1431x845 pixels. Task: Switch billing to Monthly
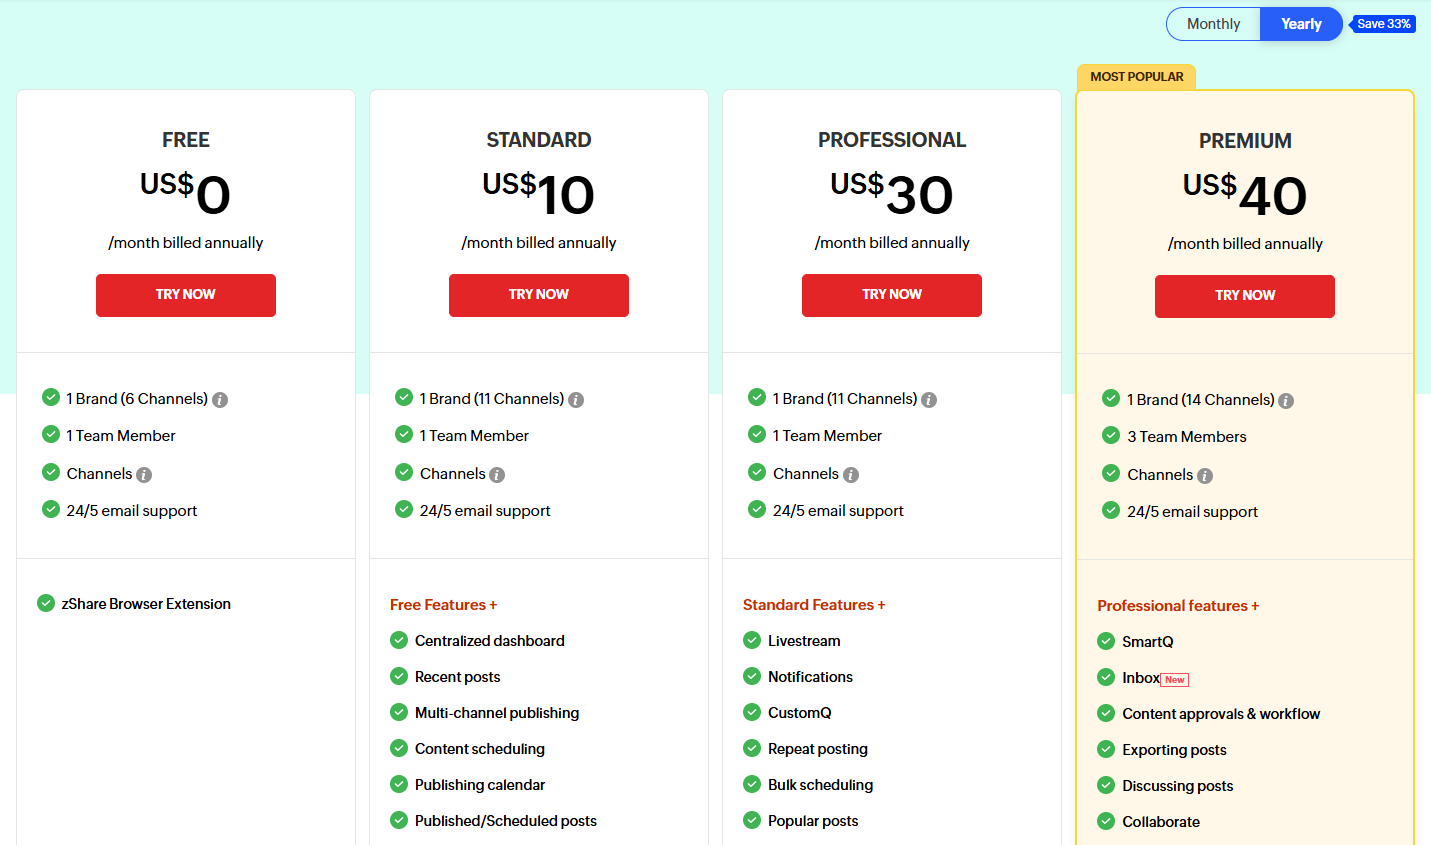1213,24
